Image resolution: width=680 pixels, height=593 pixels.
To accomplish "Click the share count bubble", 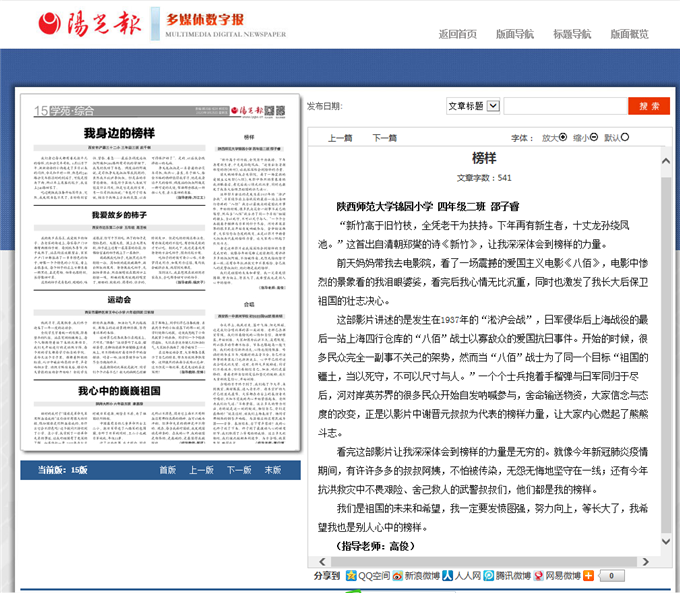I will pyautogui.click(x=611, y=576).
